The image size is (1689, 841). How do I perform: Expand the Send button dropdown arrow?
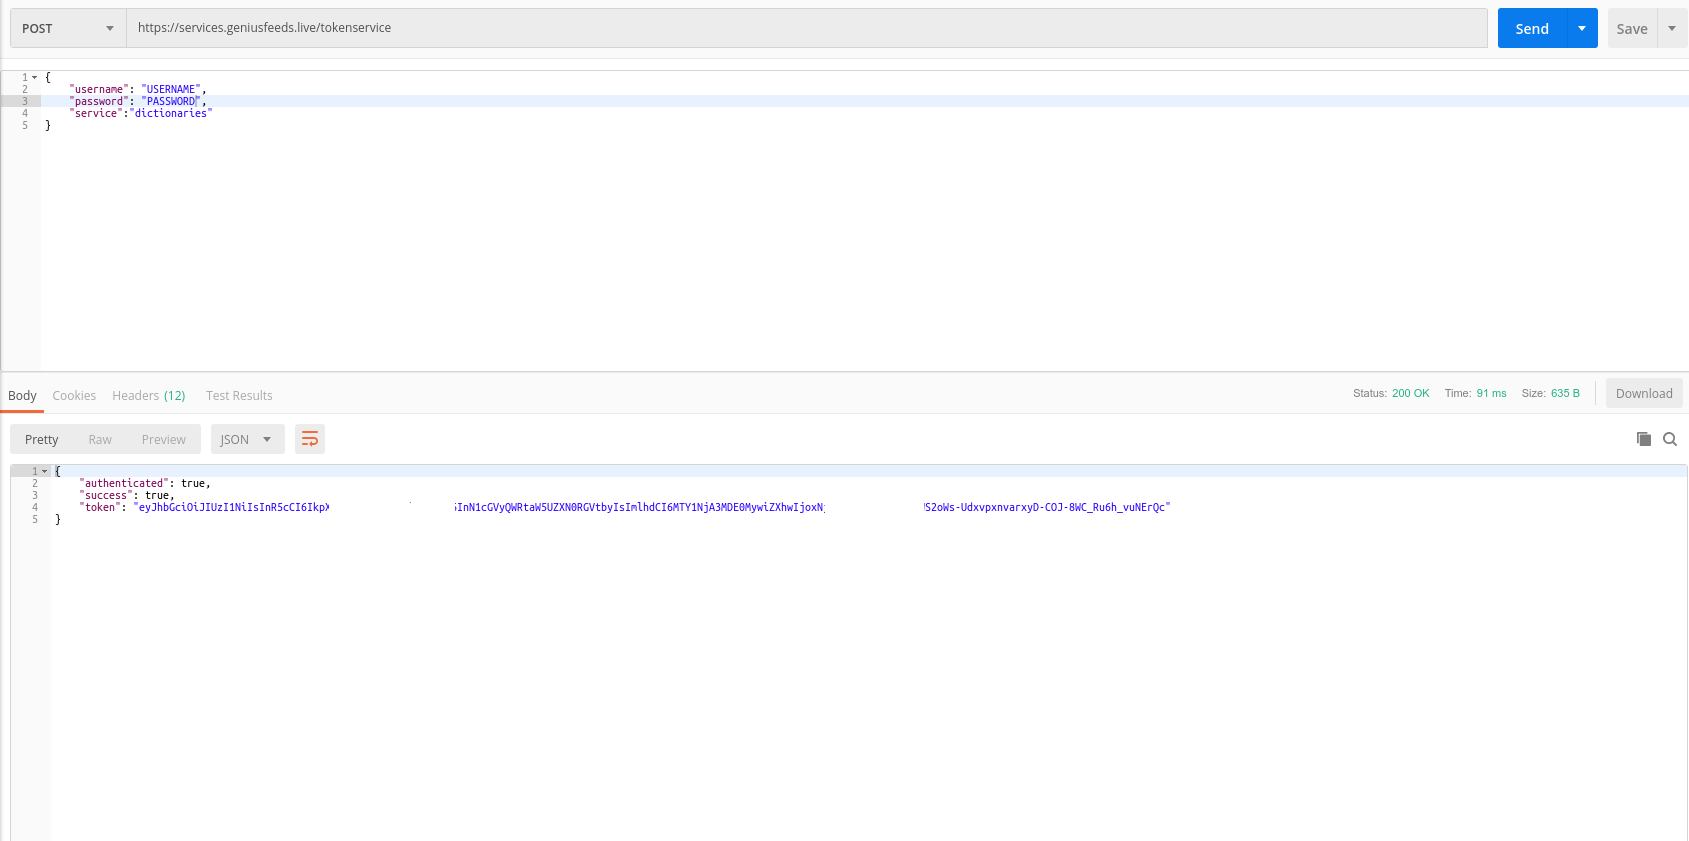click(x=1582, y=28)
